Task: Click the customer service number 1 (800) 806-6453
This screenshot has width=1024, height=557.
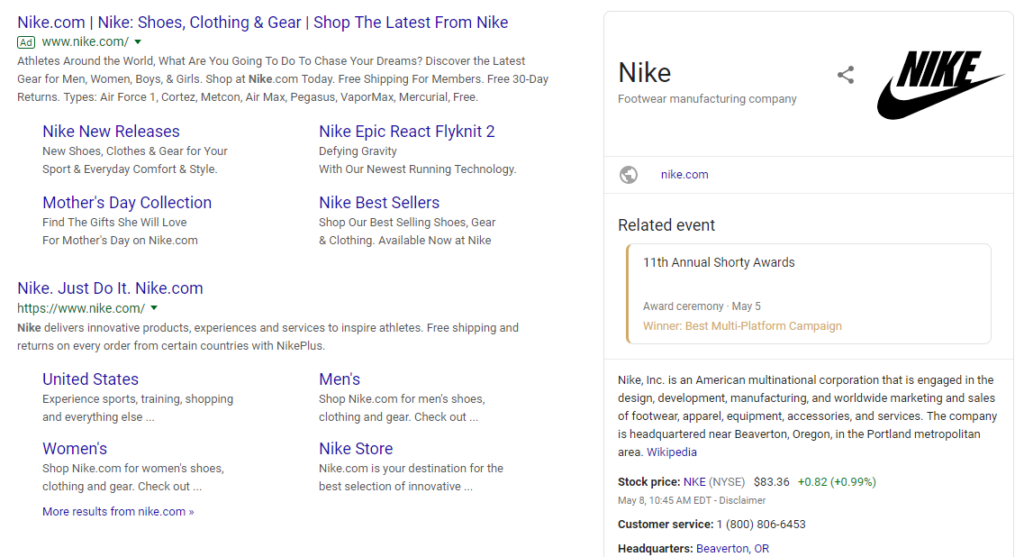Action: point(761,524)
